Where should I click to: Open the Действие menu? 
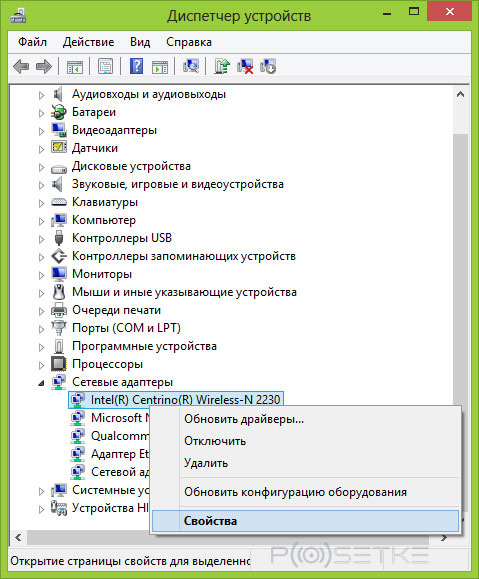click(x=88, y=42)
